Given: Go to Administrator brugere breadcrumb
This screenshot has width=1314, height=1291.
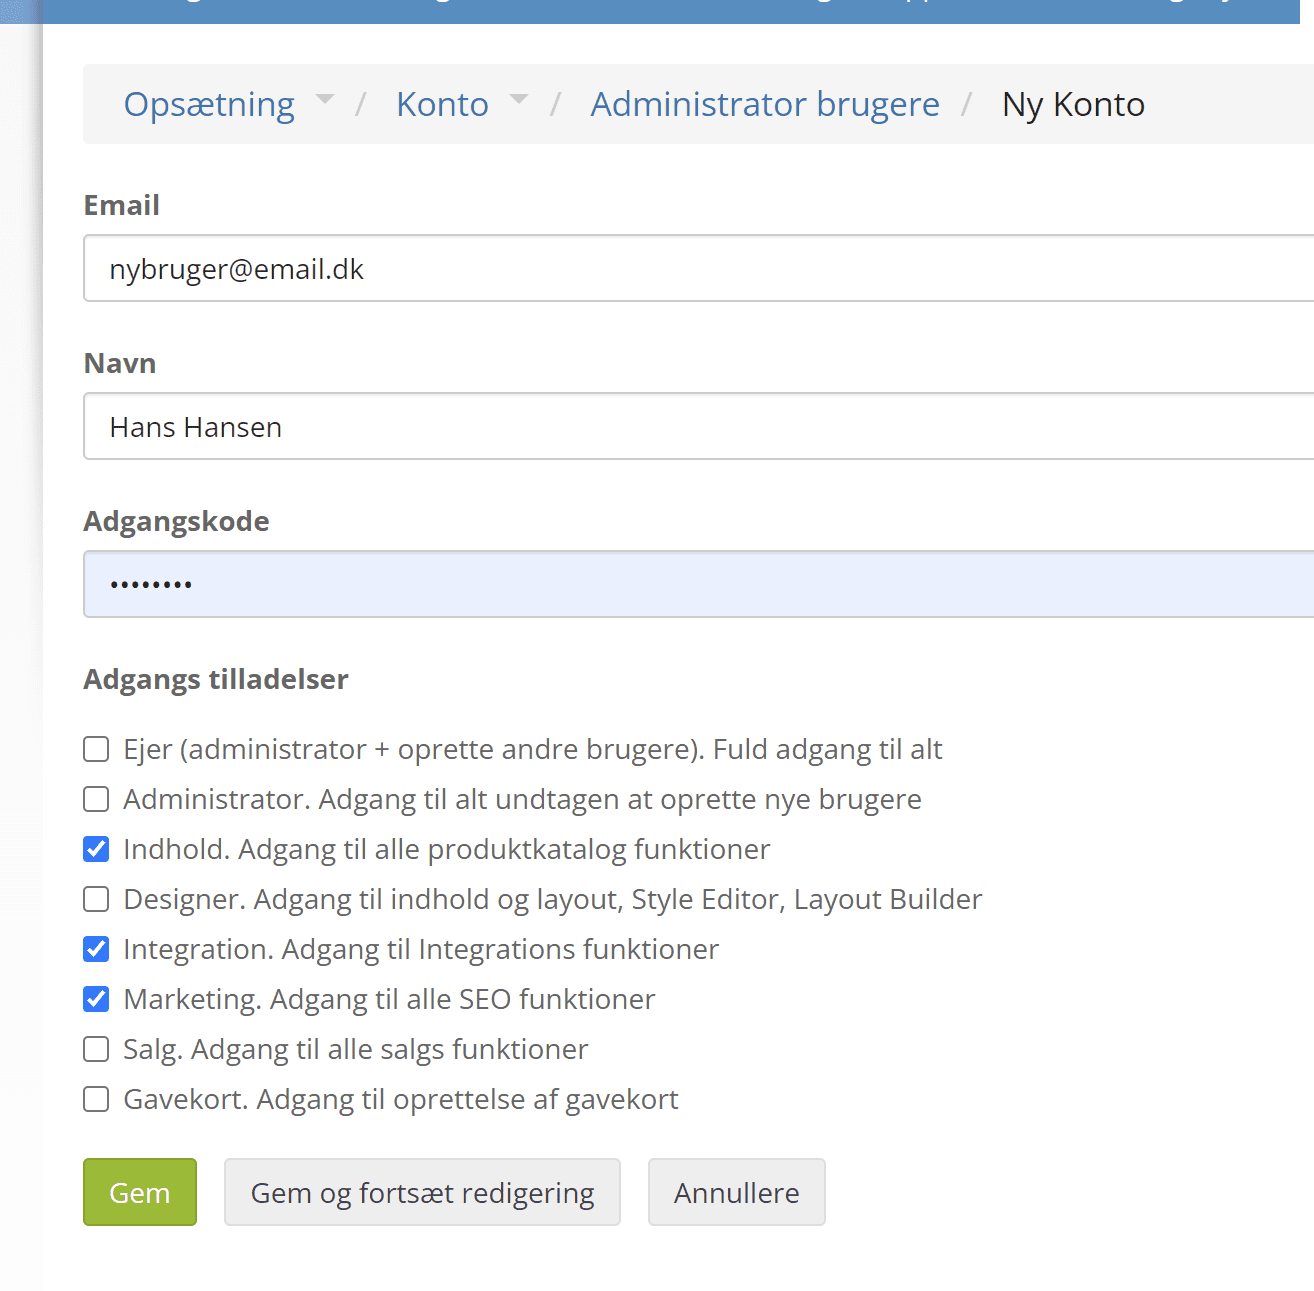Looking at the screenshot, I should [765, 104].
